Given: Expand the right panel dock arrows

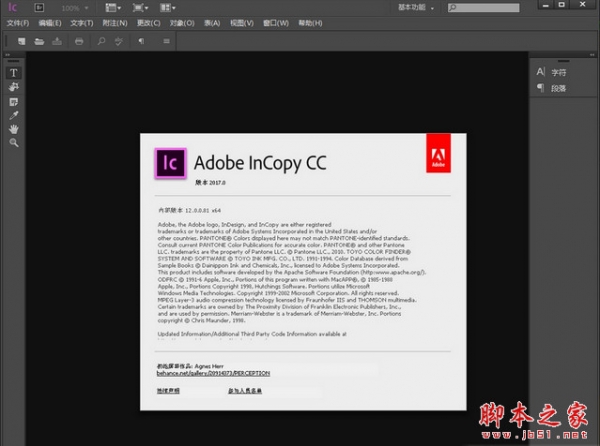Looking at the screenshot, I should (592, 55).
